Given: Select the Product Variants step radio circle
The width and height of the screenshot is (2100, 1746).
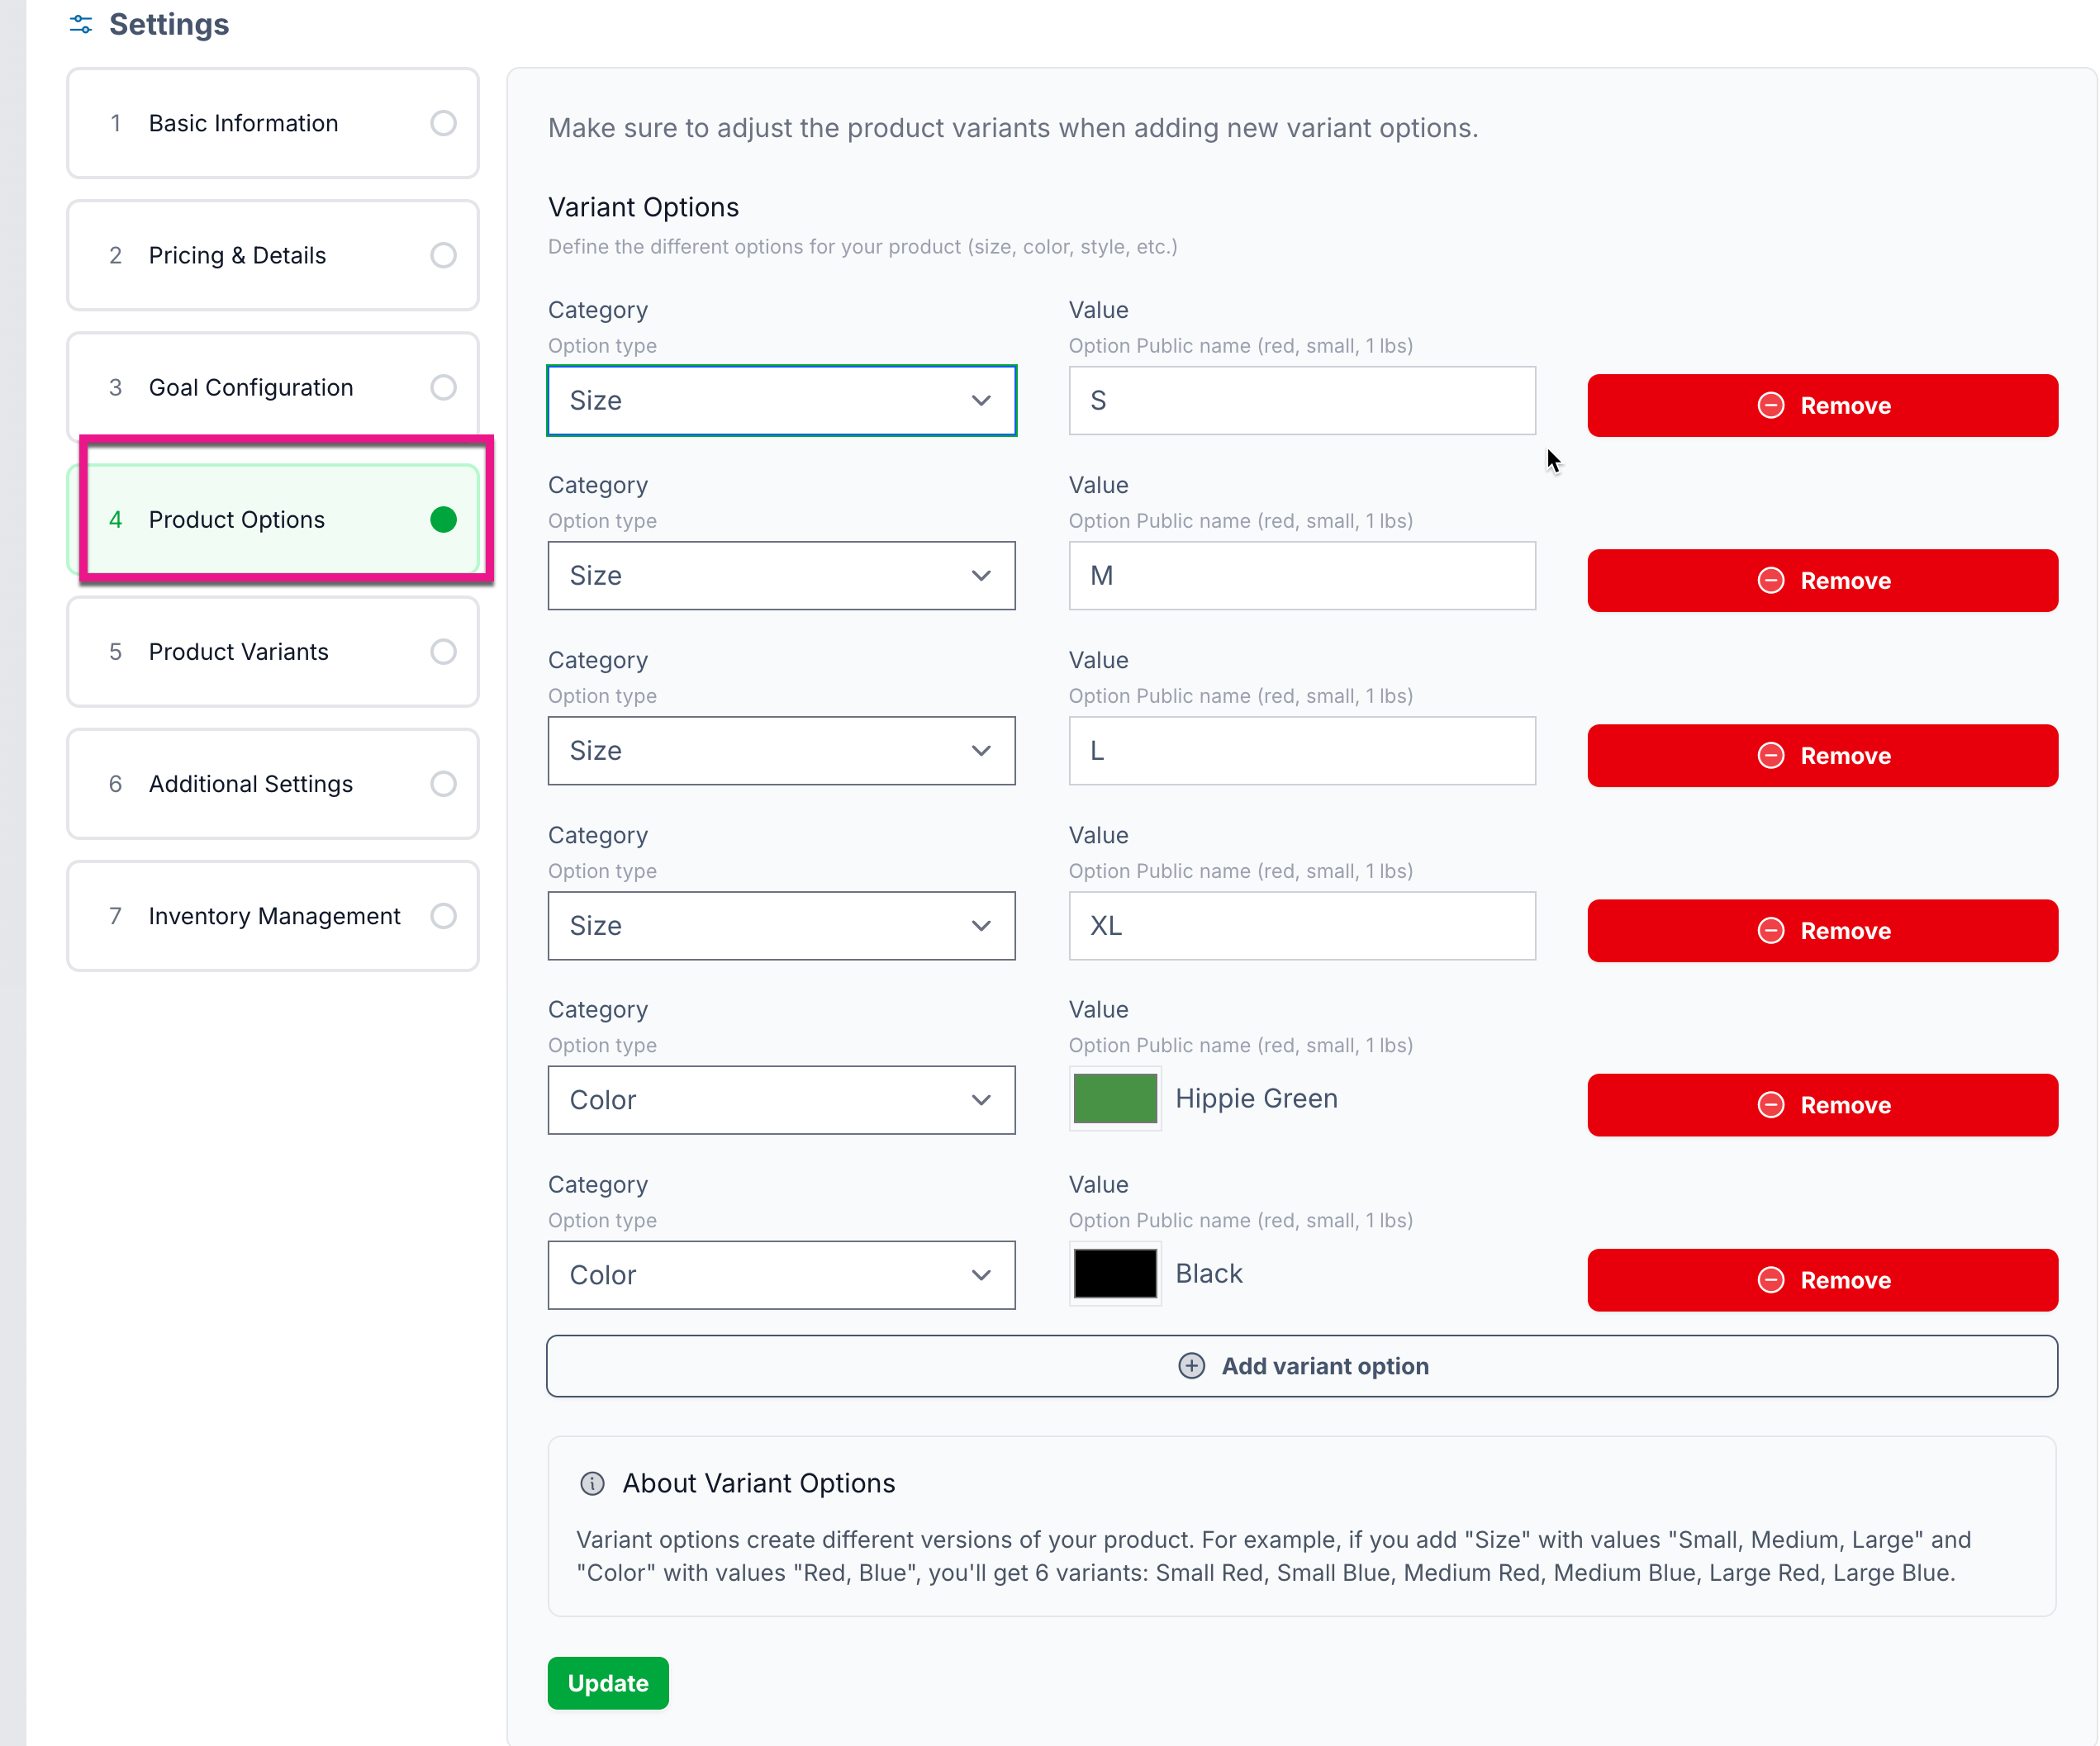Looking at the screenshot, I should coord(443,651).
